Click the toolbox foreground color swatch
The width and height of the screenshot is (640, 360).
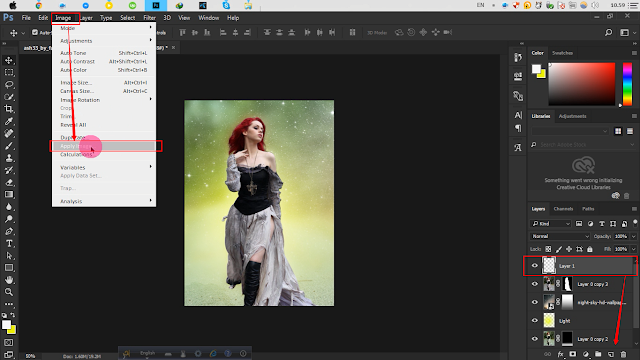pos(6,325)
